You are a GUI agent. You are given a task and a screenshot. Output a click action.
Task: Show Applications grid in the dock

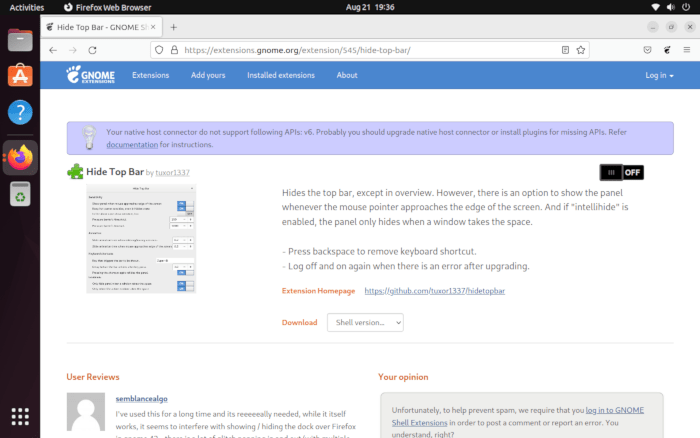pyautogui.click(x=20, y=416)
